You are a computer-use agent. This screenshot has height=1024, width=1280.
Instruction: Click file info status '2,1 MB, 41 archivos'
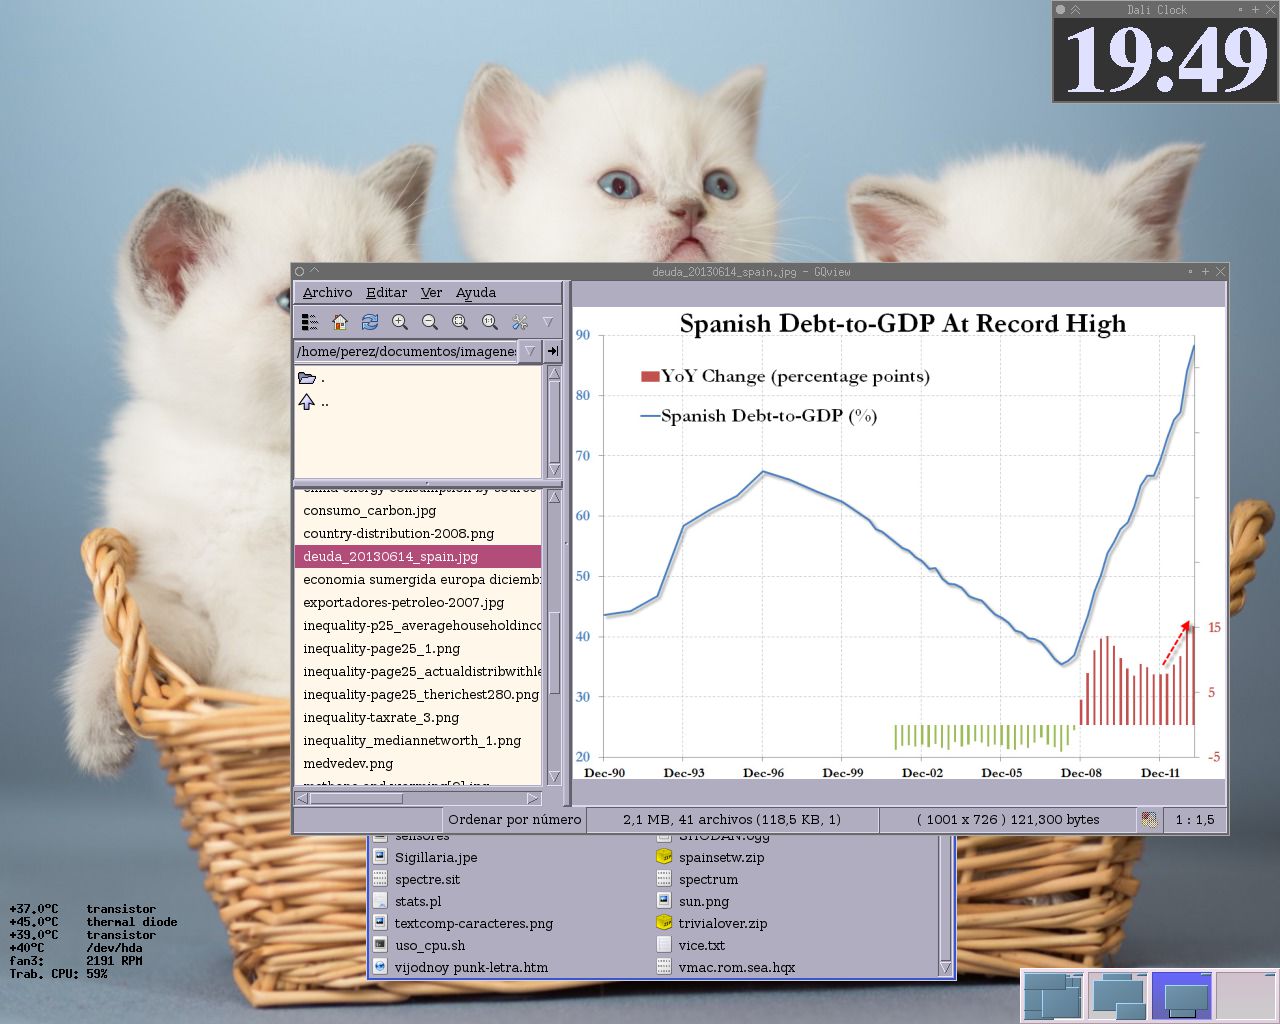tap(732, 819)
